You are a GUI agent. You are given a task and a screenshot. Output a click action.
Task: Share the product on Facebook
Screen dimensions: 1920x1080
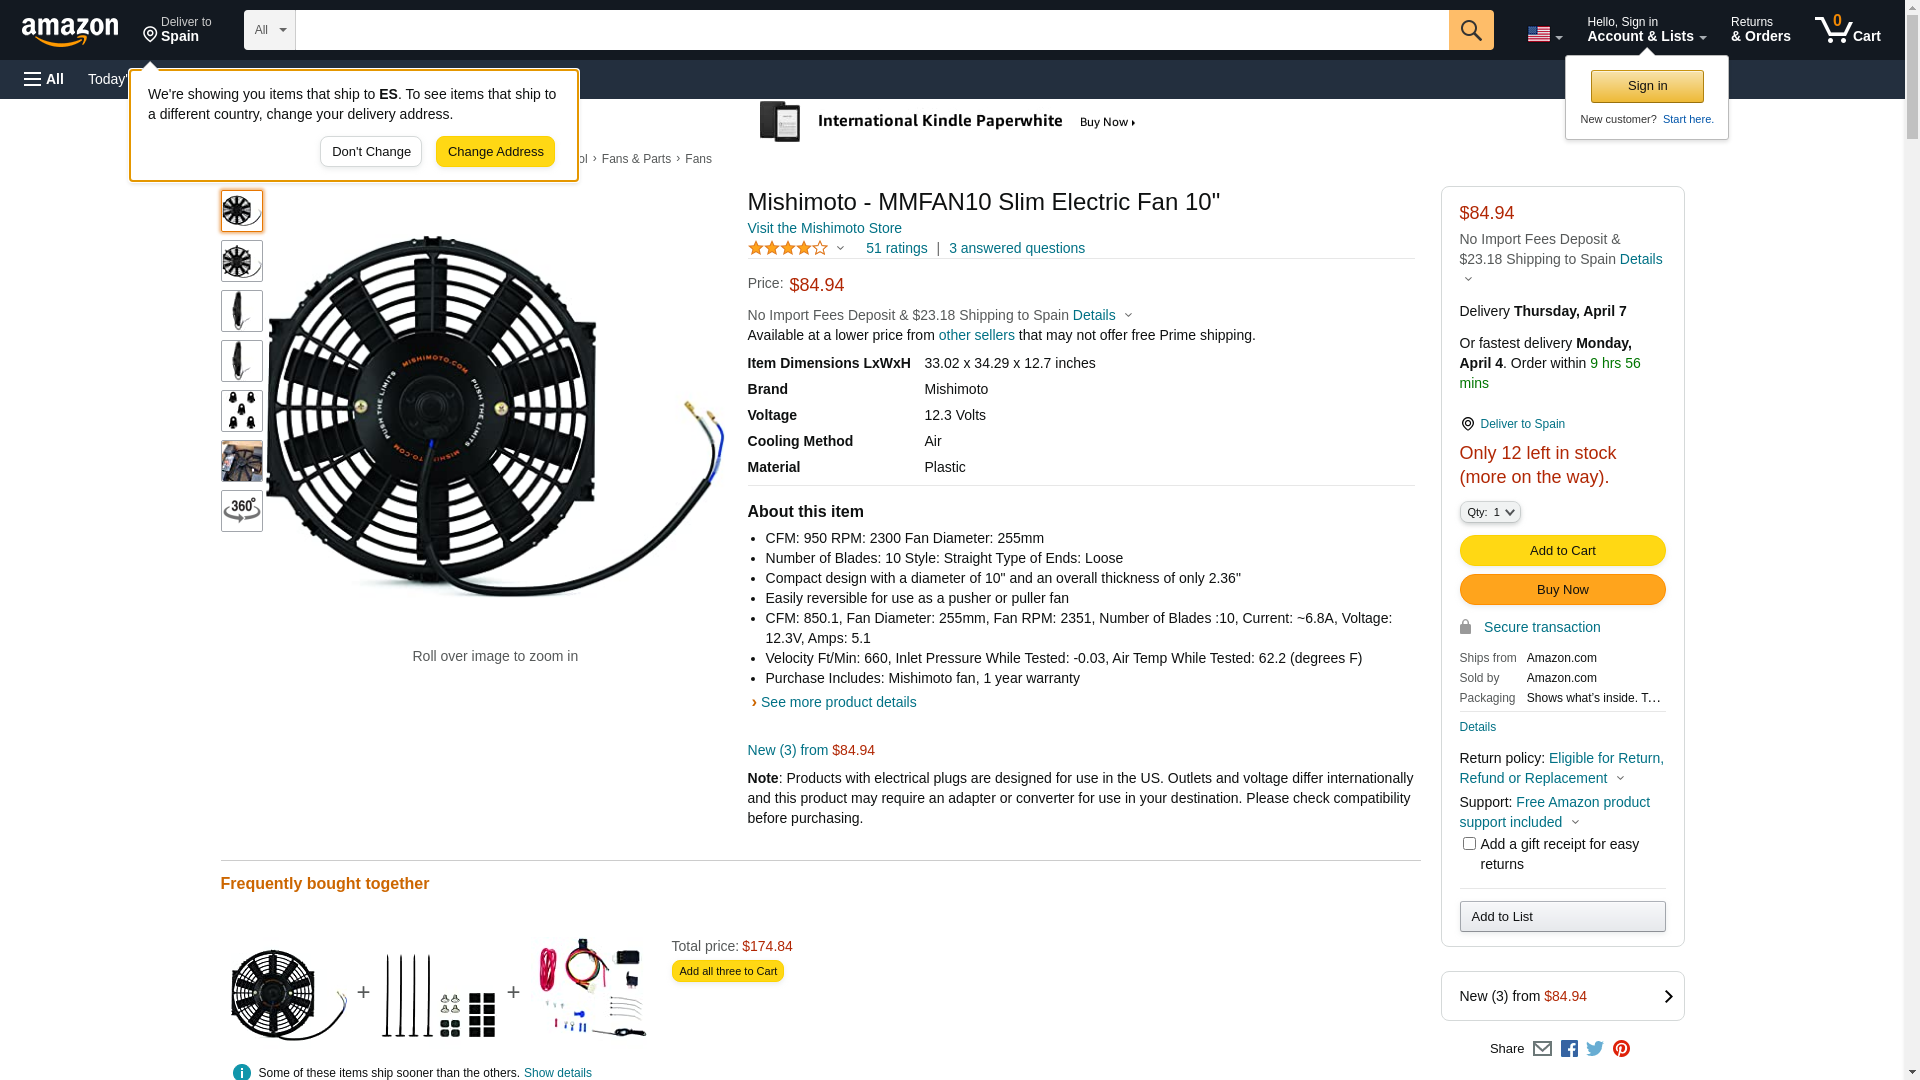pyautogui.click(x=1569, y=1049)
